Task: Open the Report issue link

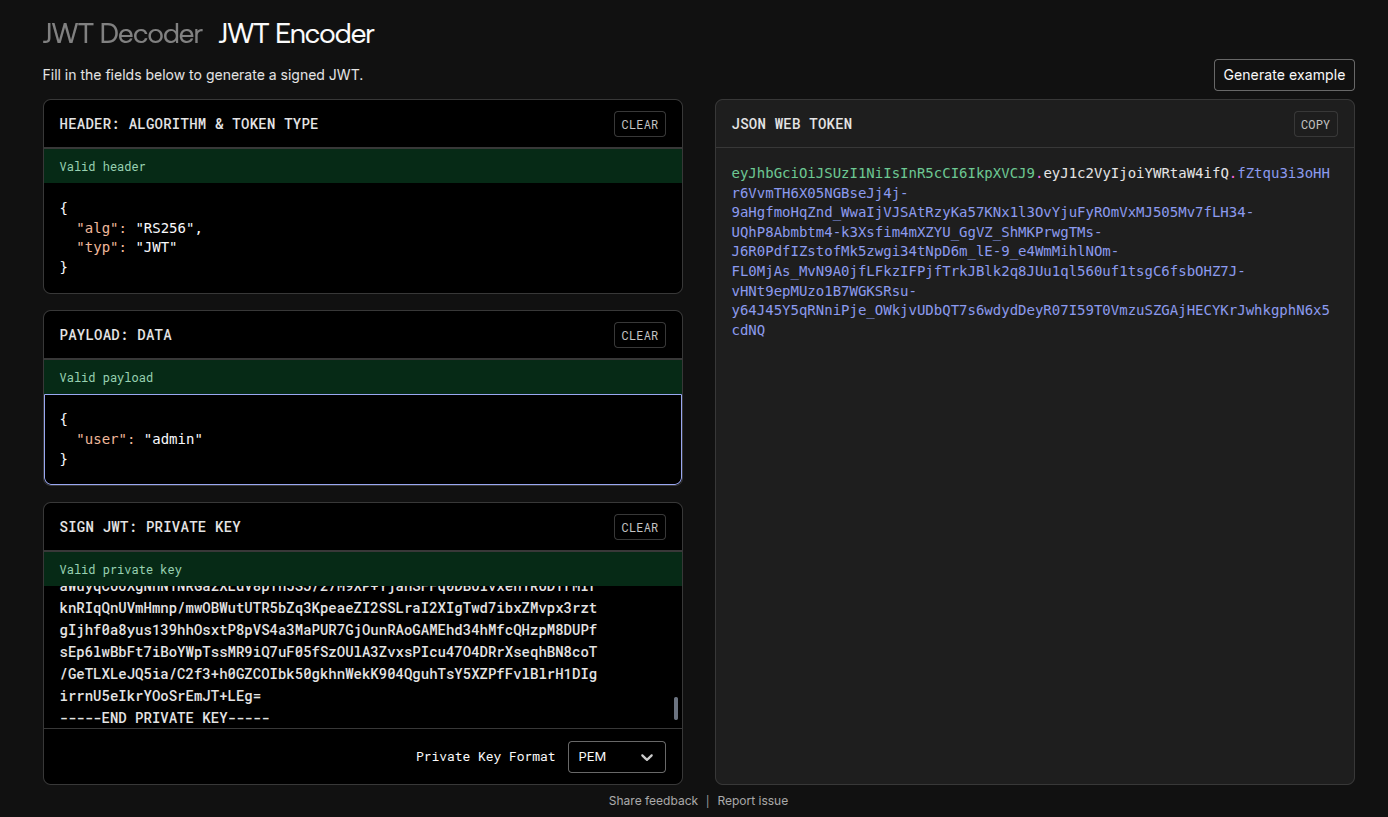Action: [x=752, y=801]
